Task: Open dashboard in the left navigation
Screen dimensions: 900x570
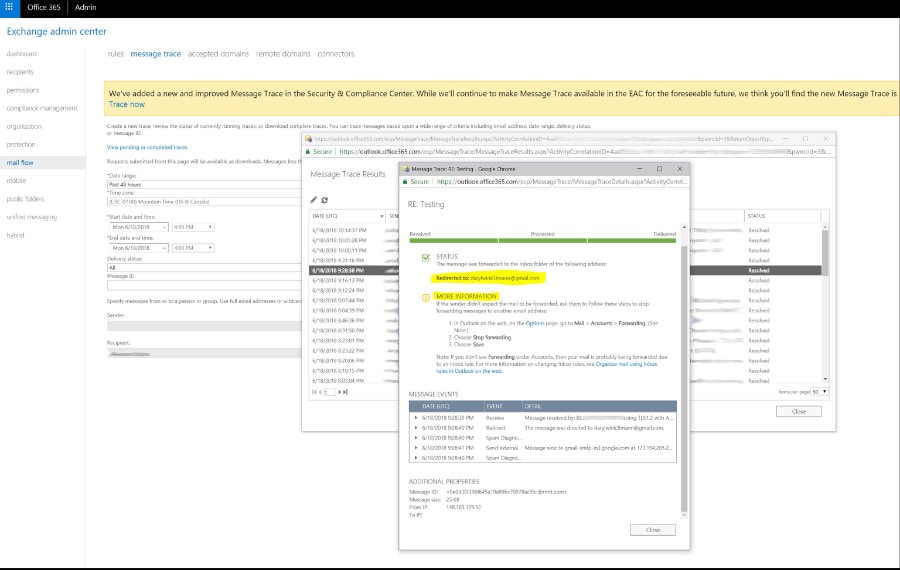Action: coord(22,53)
